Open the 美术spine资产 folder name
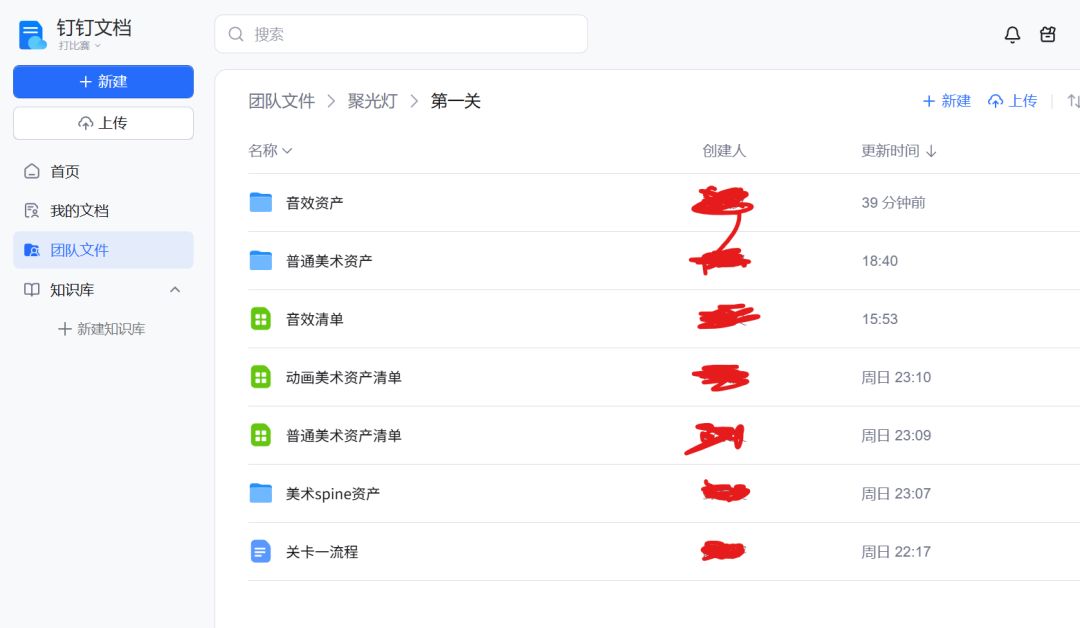This screenshot has height=628, width=1080. pos(333,494)
